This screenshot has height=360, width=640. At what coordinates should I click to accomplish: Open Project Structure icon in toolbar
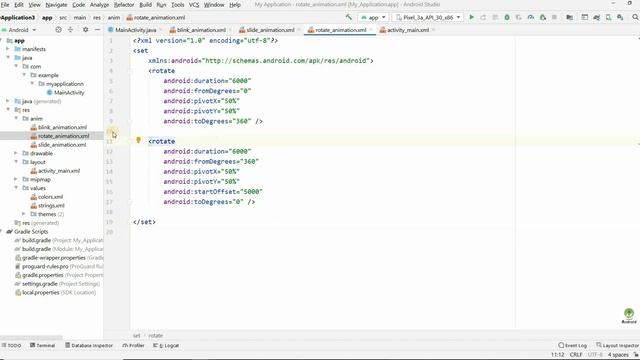[569, 17]
